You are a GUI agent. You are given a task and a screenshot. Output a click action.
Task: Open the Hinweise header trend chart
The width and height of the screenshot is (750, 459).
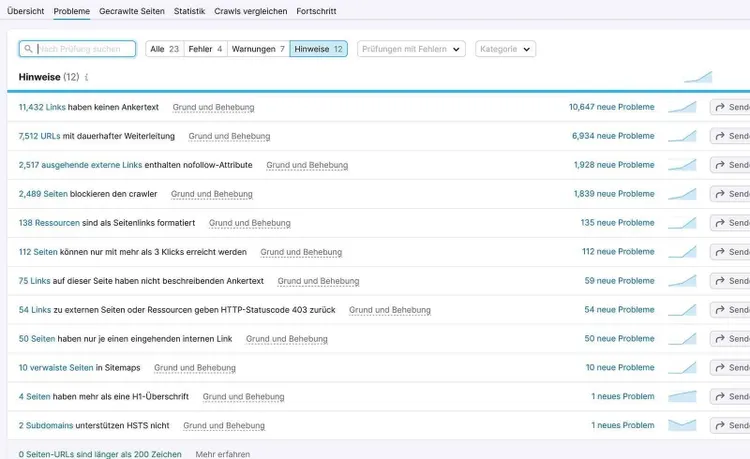698,77
